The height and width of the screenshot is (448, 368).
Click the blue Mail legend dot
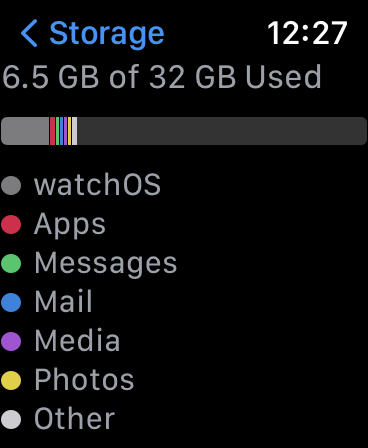(x=11, y=302)
